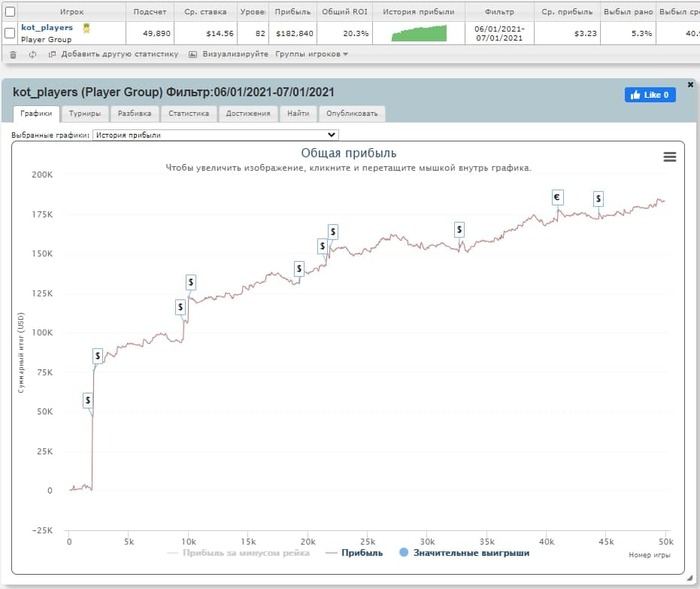700x589 pixels.
Task: Click the green profit history sparkline
Action: (419, 33)
